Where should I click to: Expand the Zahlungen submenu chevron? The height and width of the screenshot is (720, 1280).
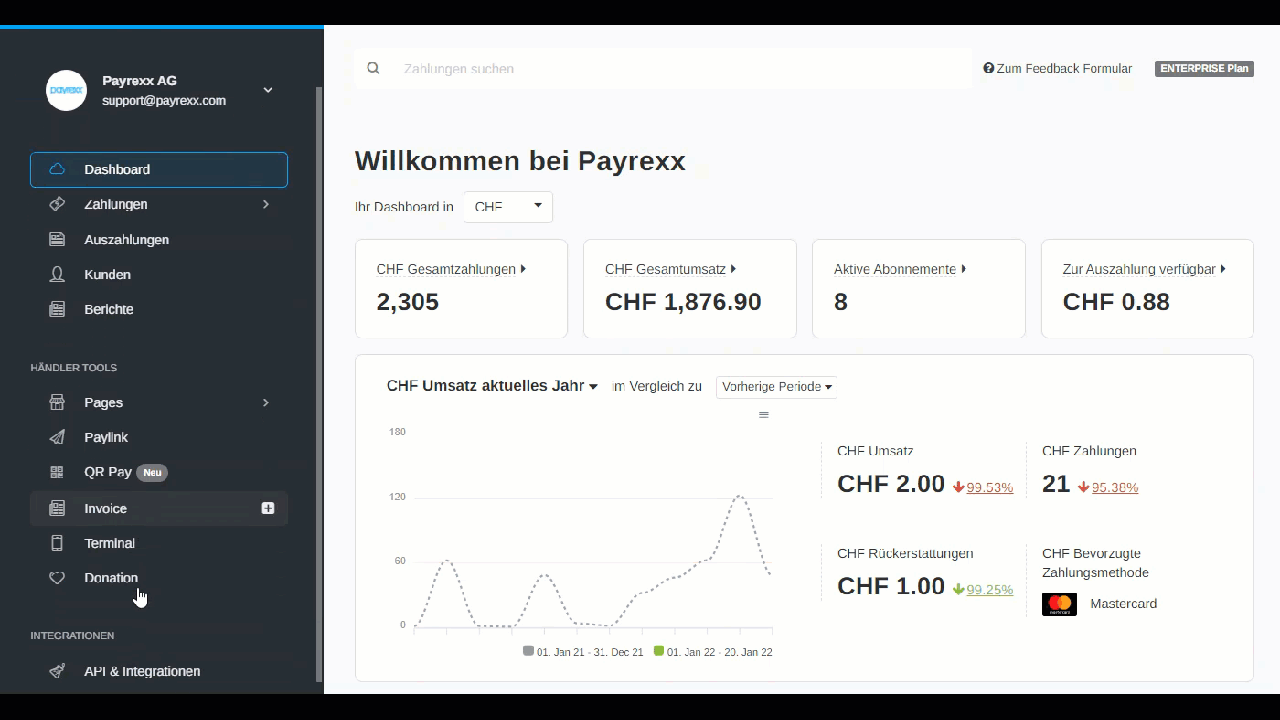[x=266, y=204]
